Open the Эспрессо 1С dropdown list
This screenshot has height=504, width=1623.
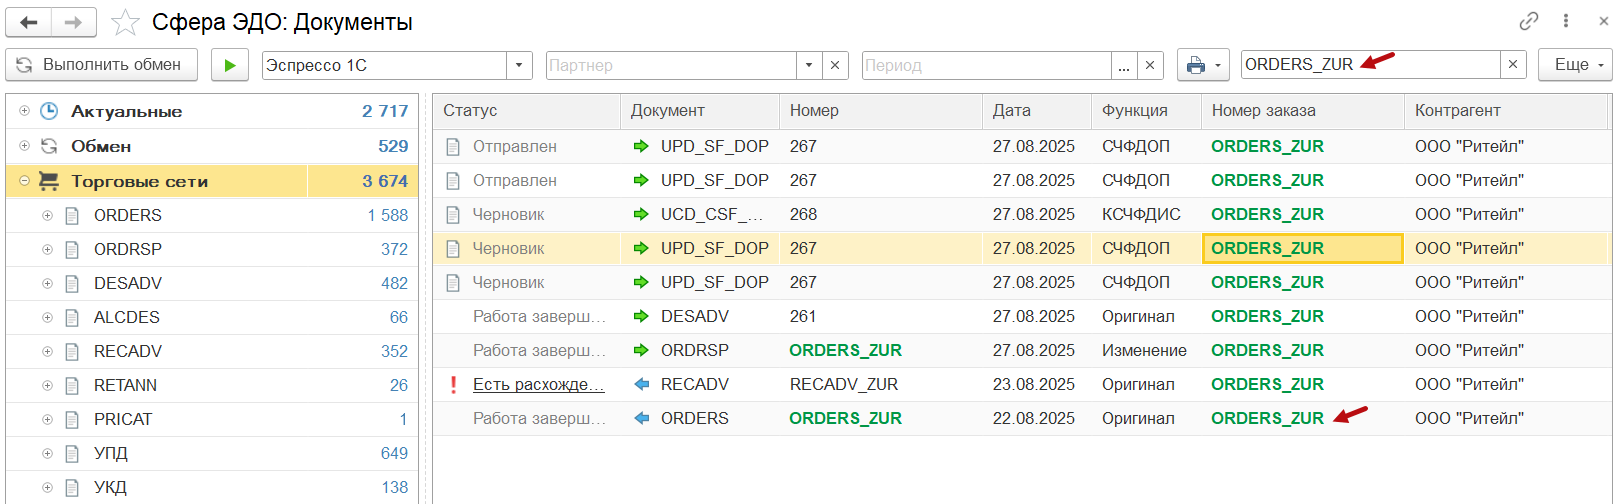[x=519, y=65]
